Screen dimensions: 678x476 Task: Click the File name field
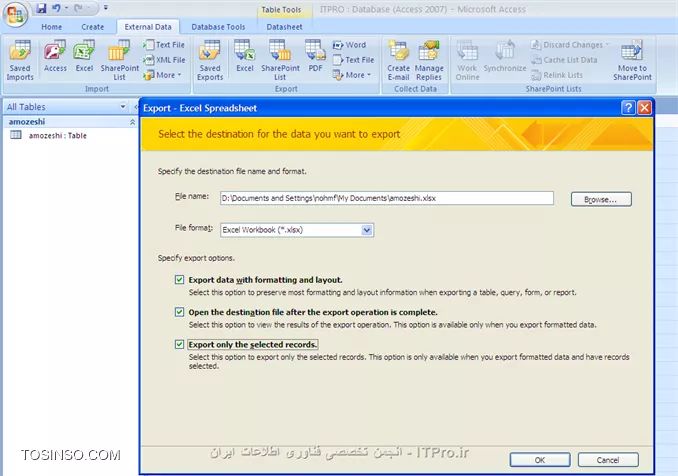(387, 198)
